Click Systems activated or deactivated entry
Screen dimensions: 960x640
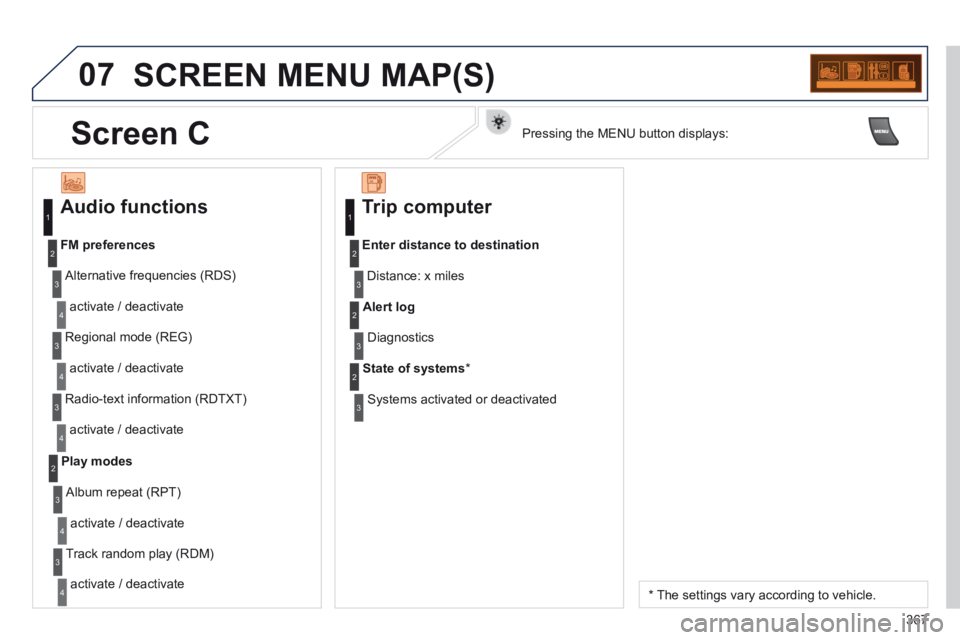click(462, 399)
